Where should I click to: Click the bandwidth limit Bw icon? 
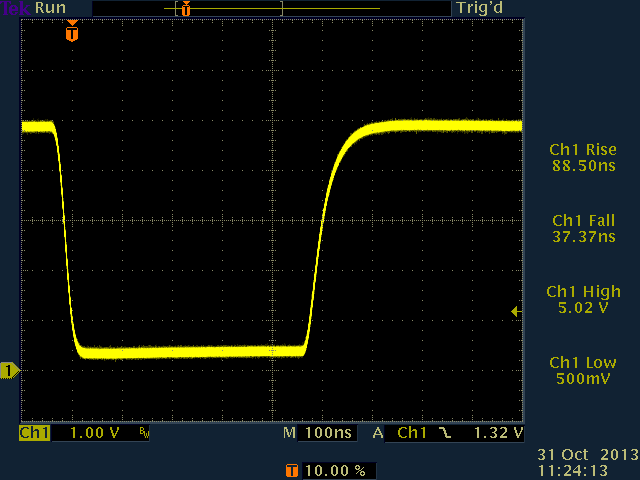point(145,434)
